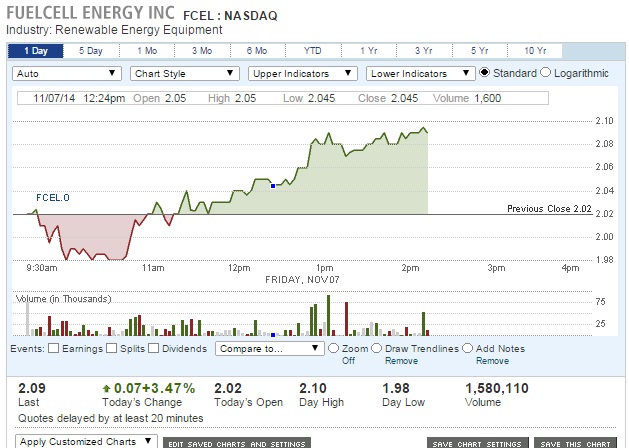Check the Dividends events checkbox

coord(154,349)
